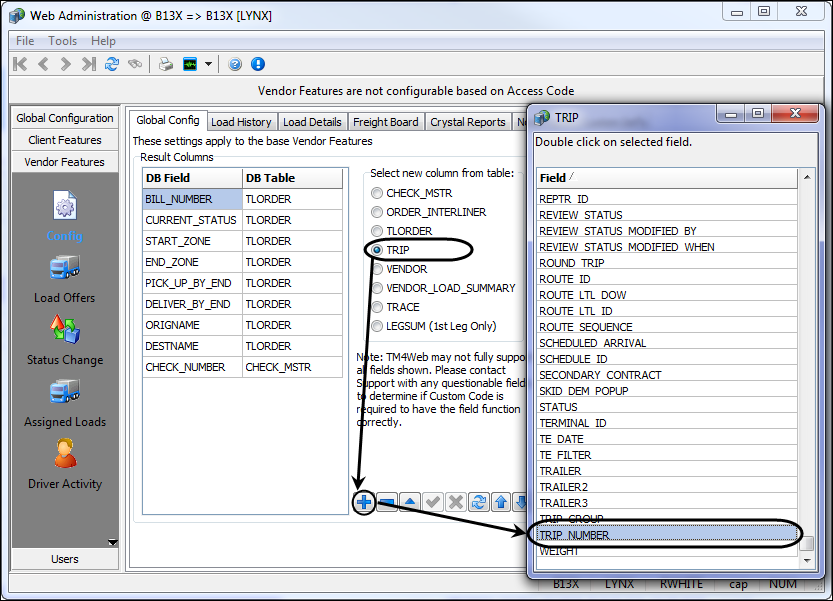Screen dimensions: 833x601
Task: Open dropdown arrow beside the monitor icon
Action: click(x=209, y=64)
